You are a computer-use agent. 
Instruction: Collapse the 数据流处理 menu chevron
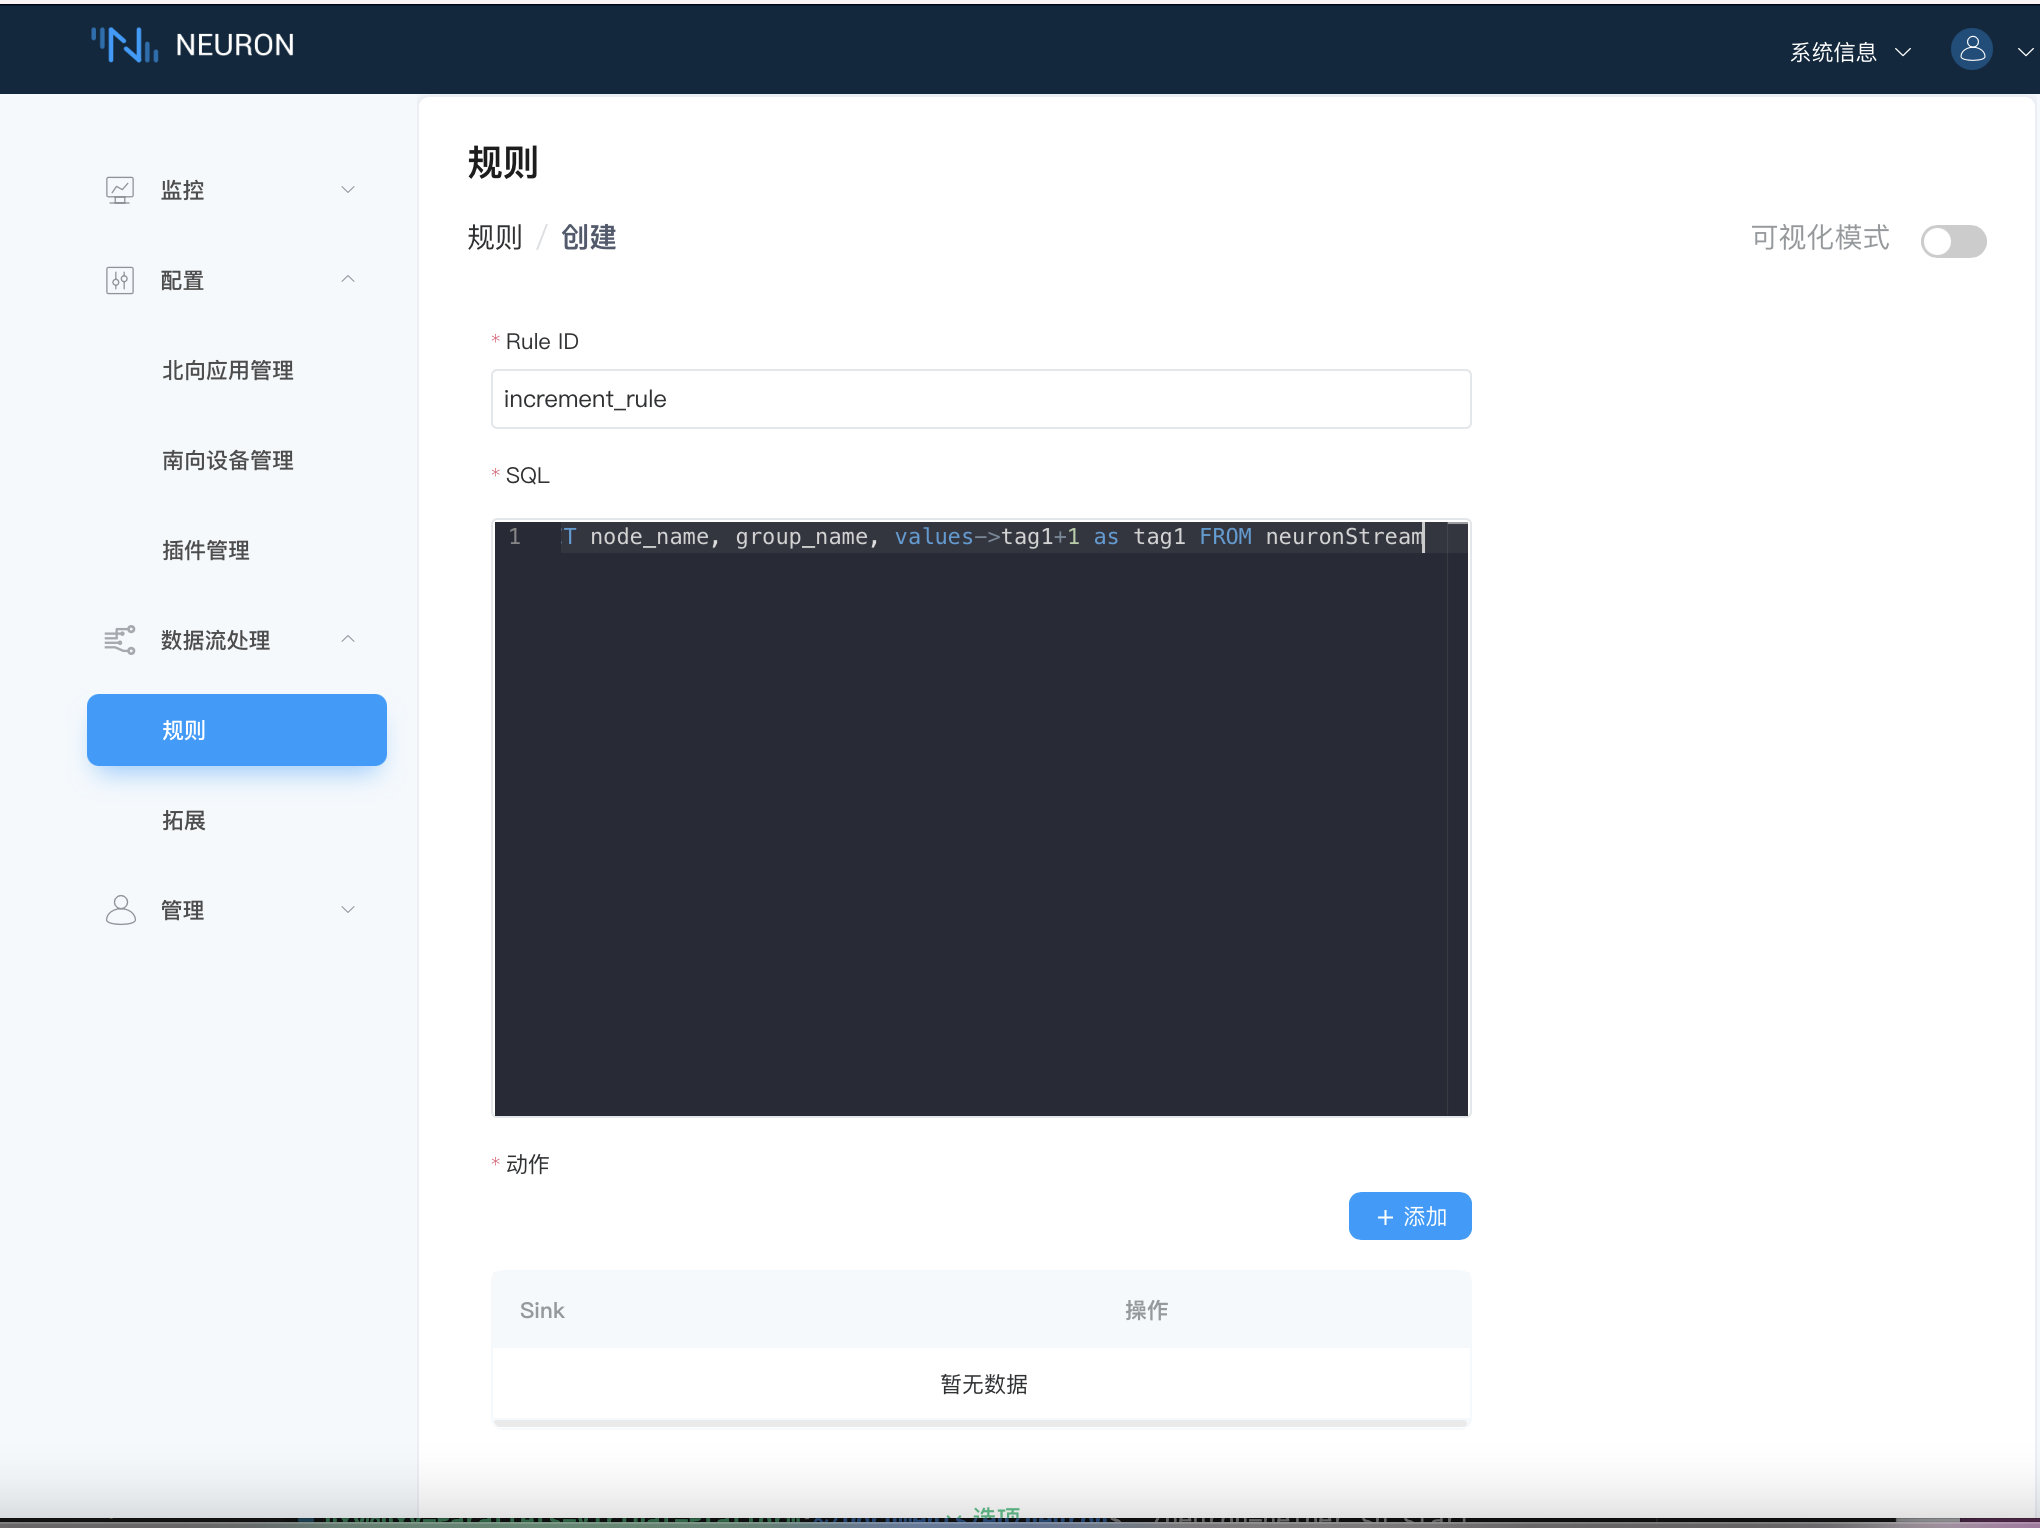click(x=348, y=639)
